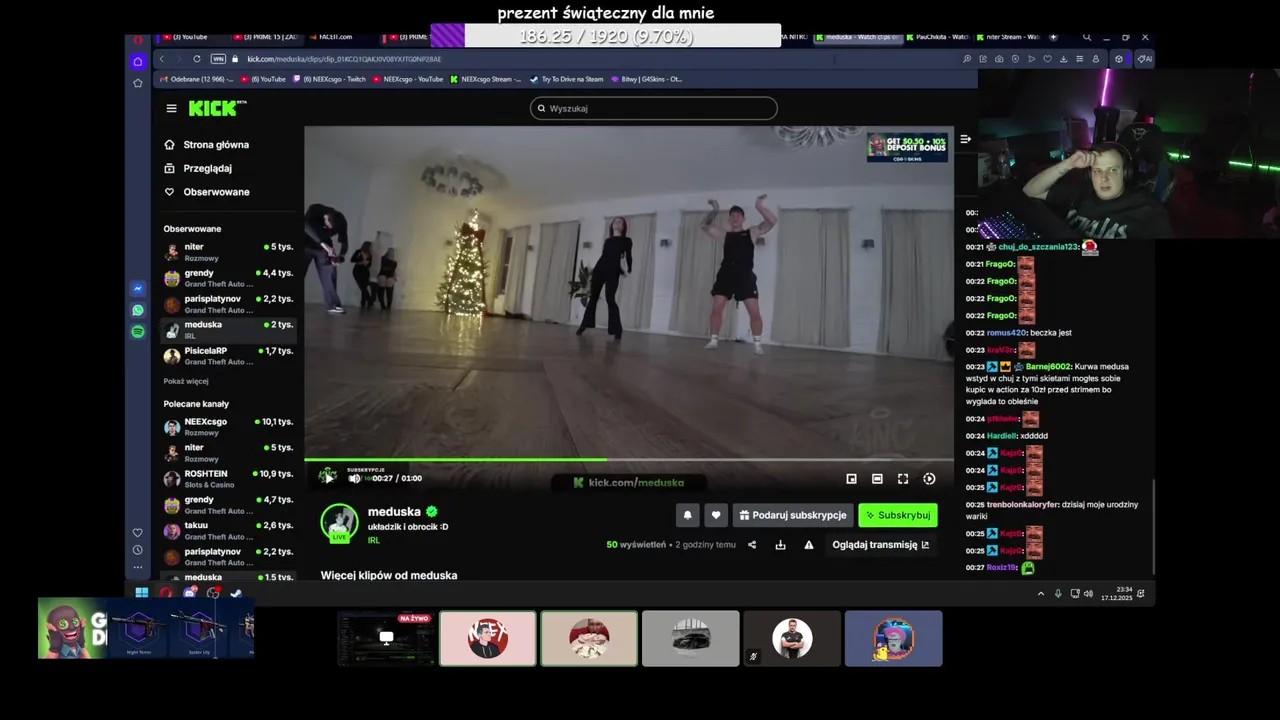This screenshot has height=720, width=1280.
Task: Collapse the chat panel arrow
Action: (x=965, y=139)
